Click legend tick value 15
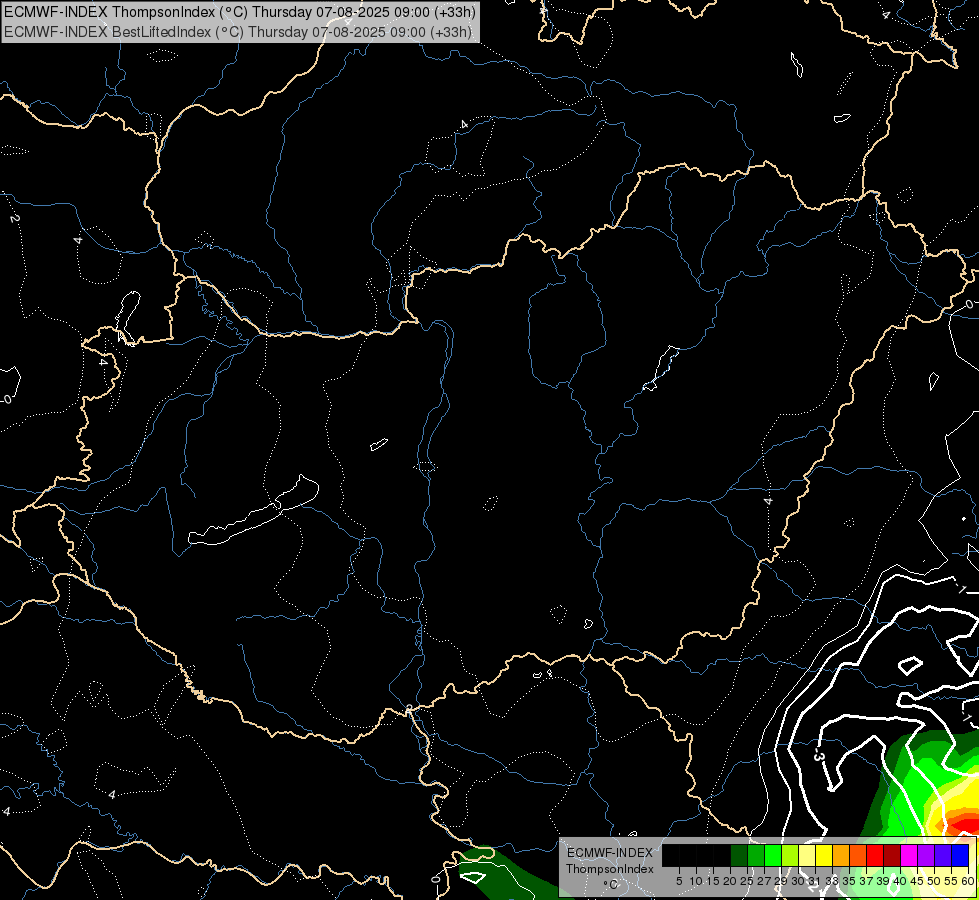Screen dimensions: 979x900 click(713, 881)
